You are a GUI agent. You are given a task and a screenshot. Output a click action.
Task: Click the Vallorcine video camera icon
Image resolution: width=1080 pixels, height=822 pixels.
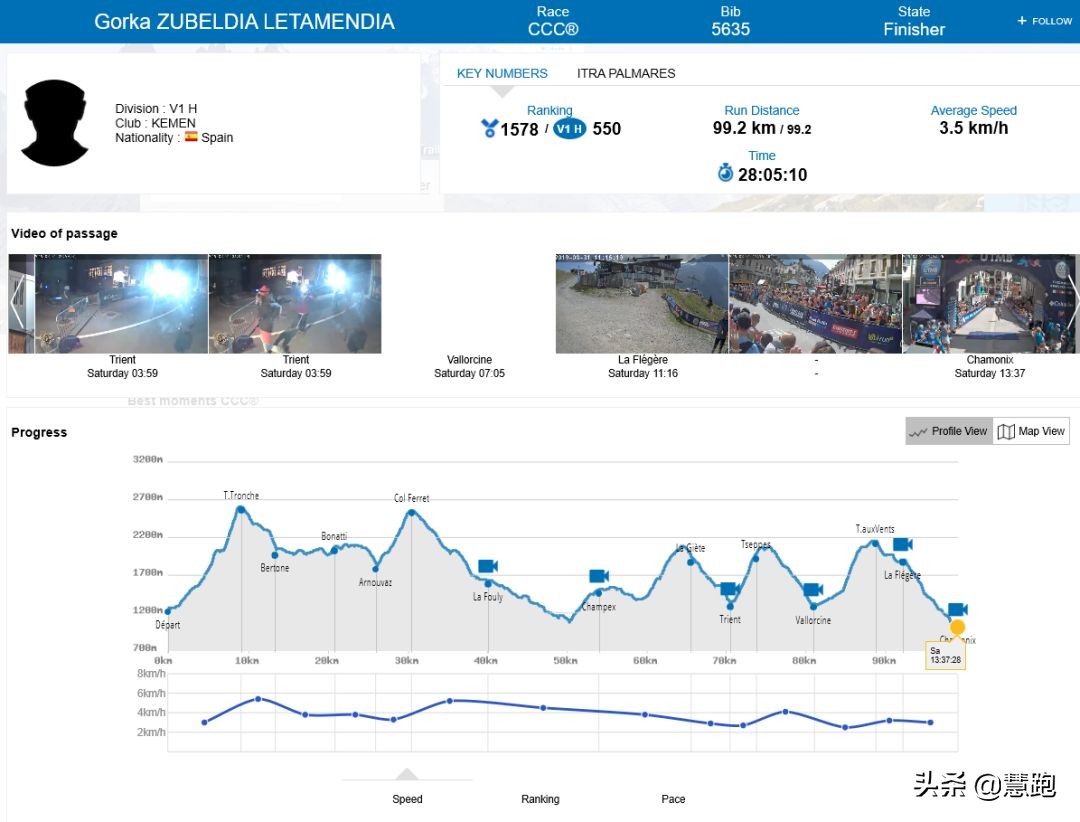(x=813, y=589)
